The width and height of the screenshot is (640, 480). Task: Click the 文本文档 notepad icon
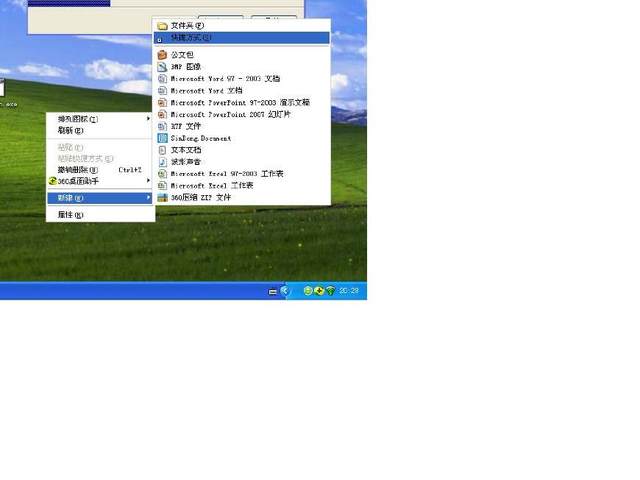click(x=162, y=150)
